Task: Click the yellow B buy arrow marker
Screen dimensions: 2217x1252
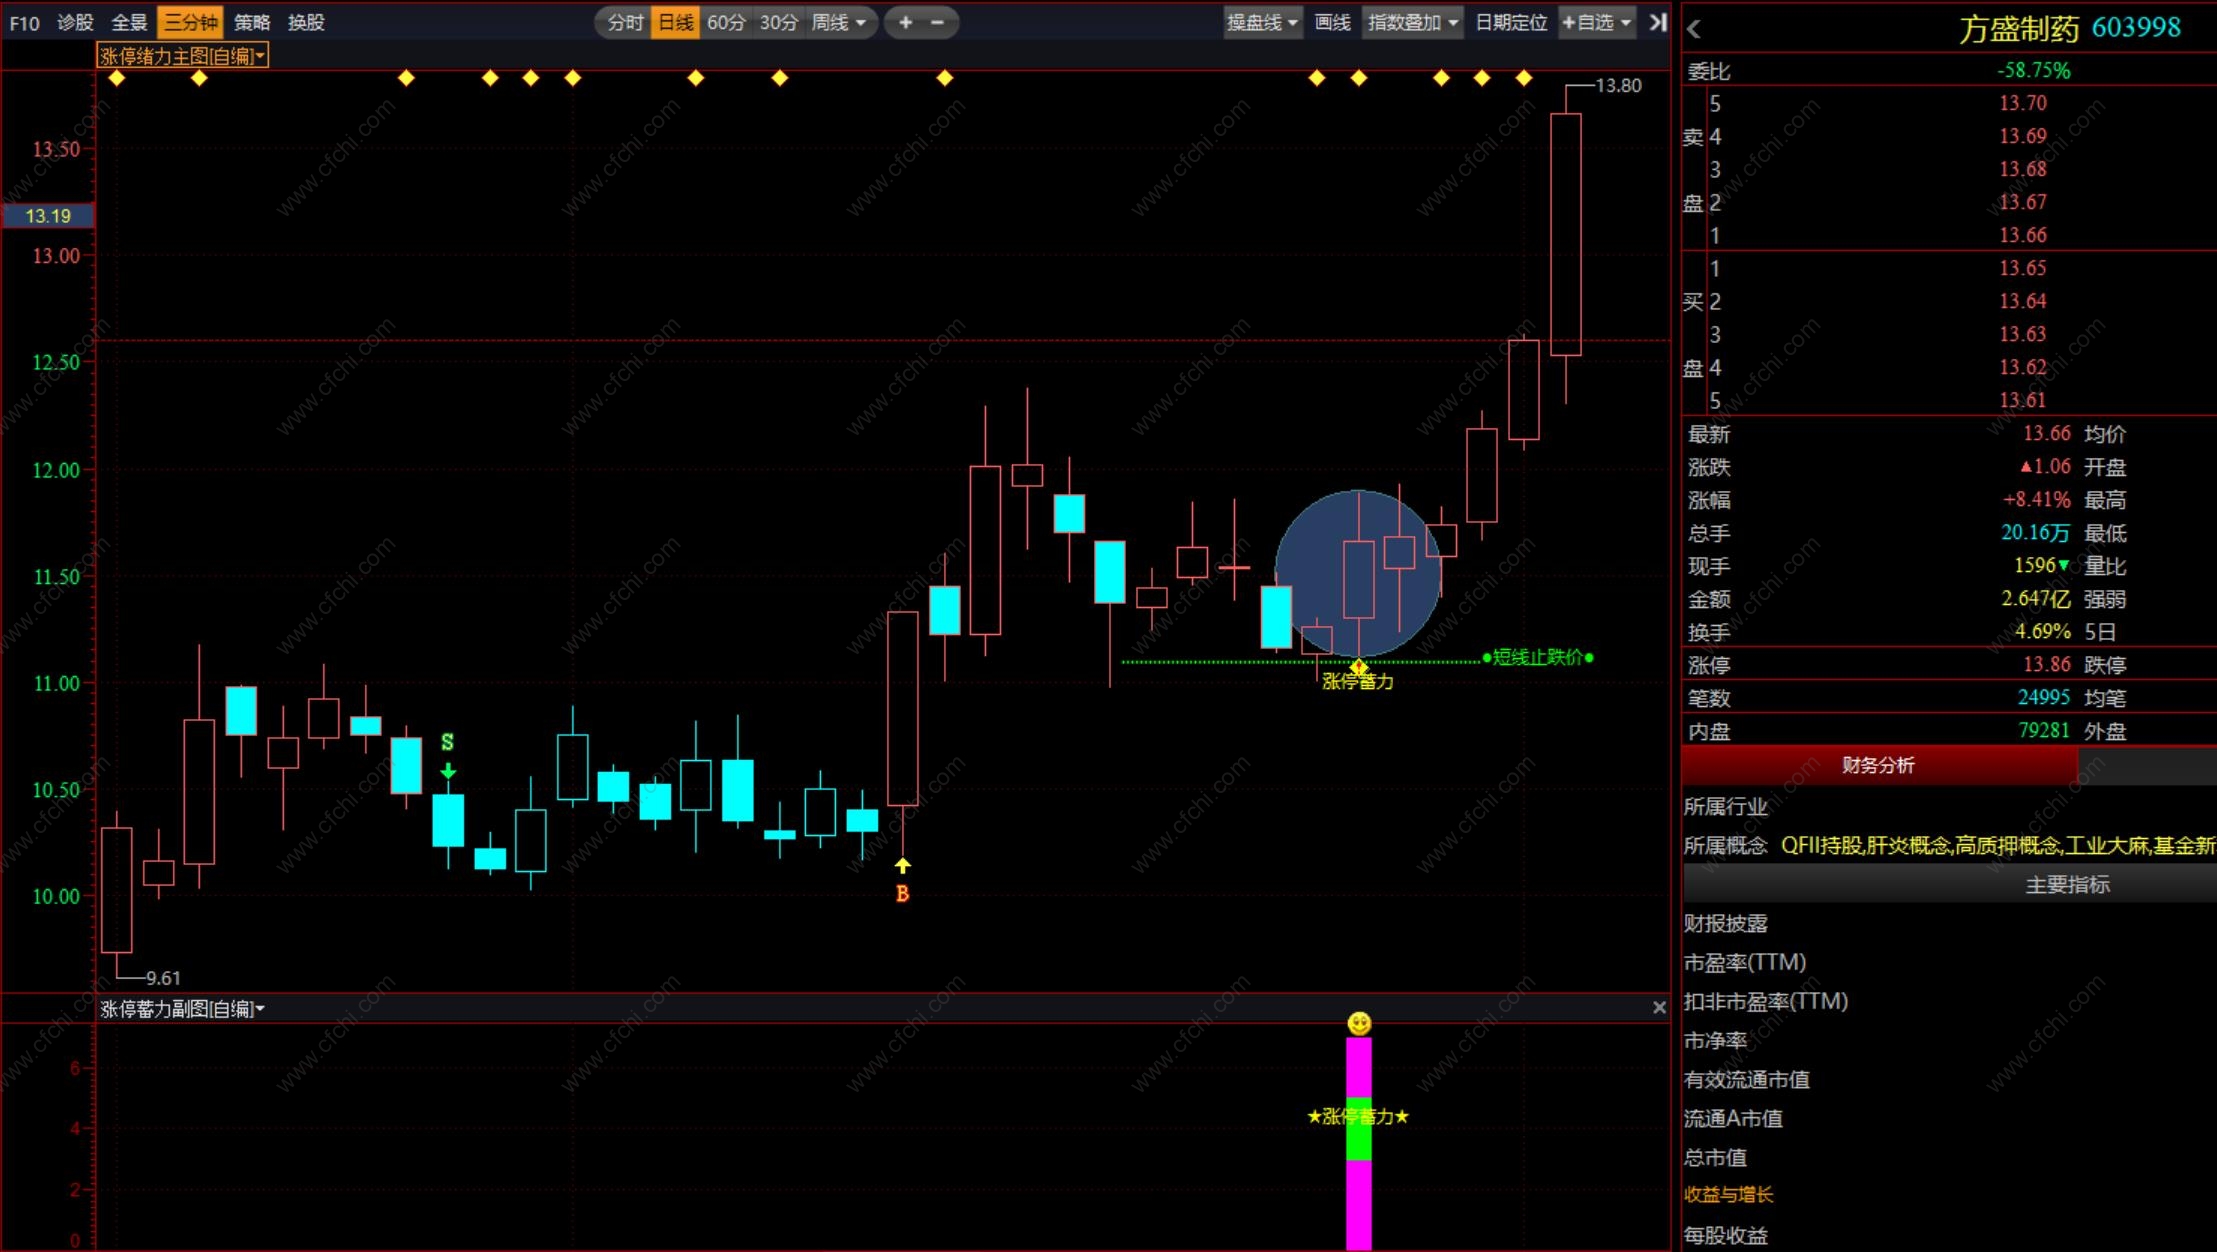Action: (x=903, y=866)
